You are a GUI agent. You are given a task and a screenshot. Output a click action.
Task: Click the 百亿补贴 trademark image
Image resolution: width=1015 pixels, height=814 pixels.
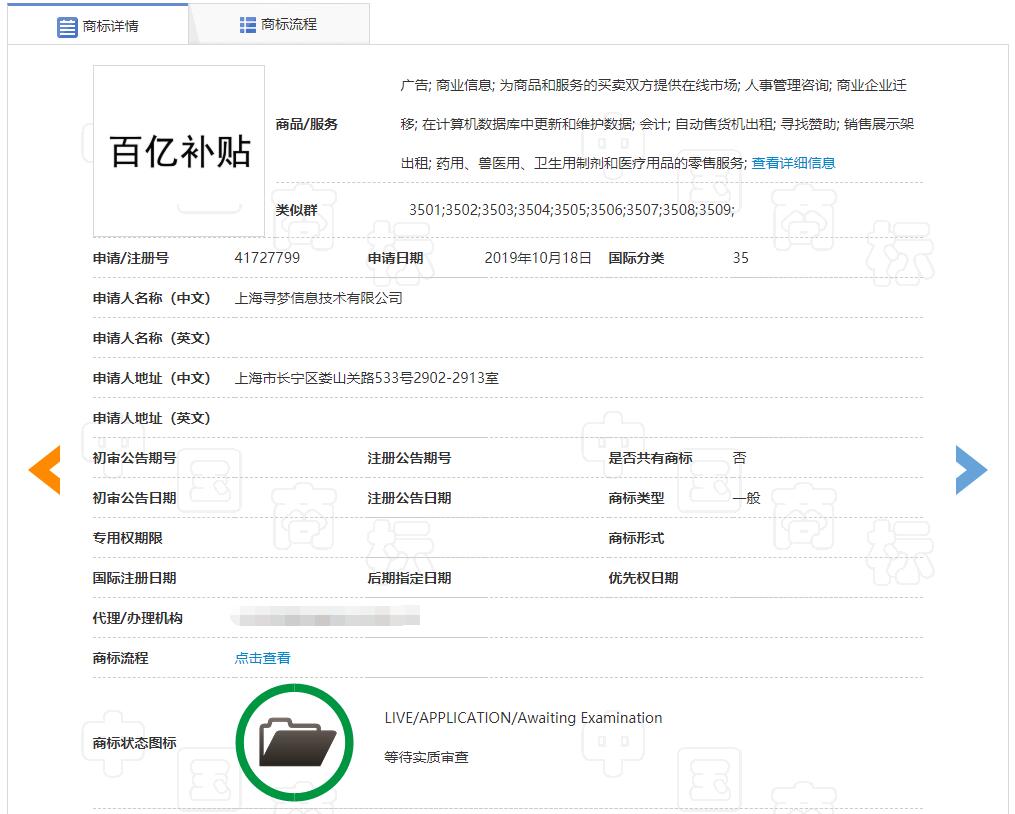[x=179, y=151]
